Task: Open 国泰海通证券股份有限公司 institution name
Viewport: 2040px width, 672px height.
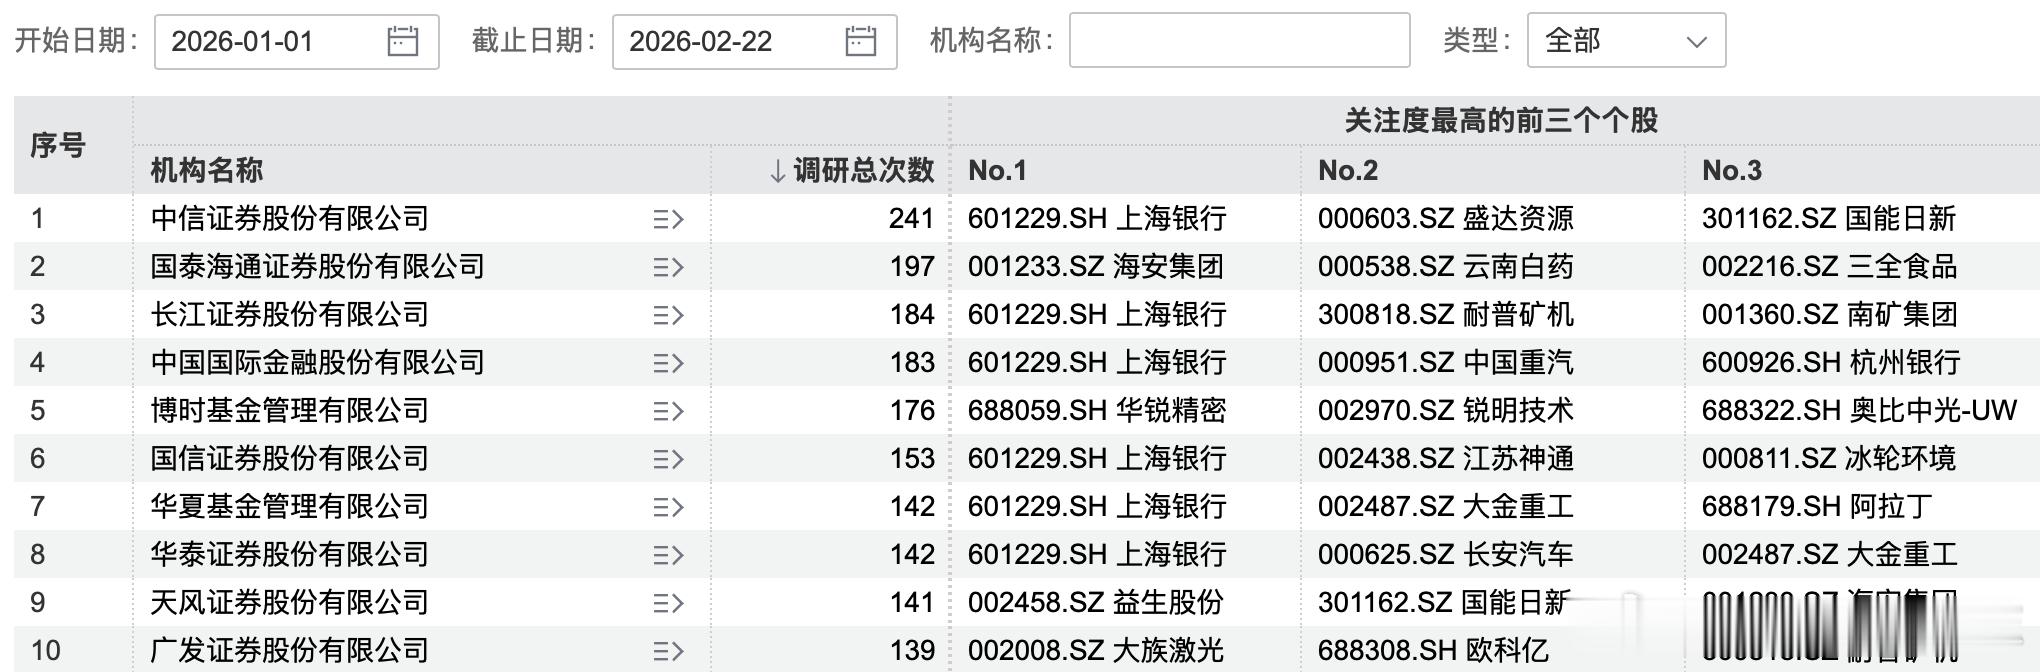Action: (317, 267)
